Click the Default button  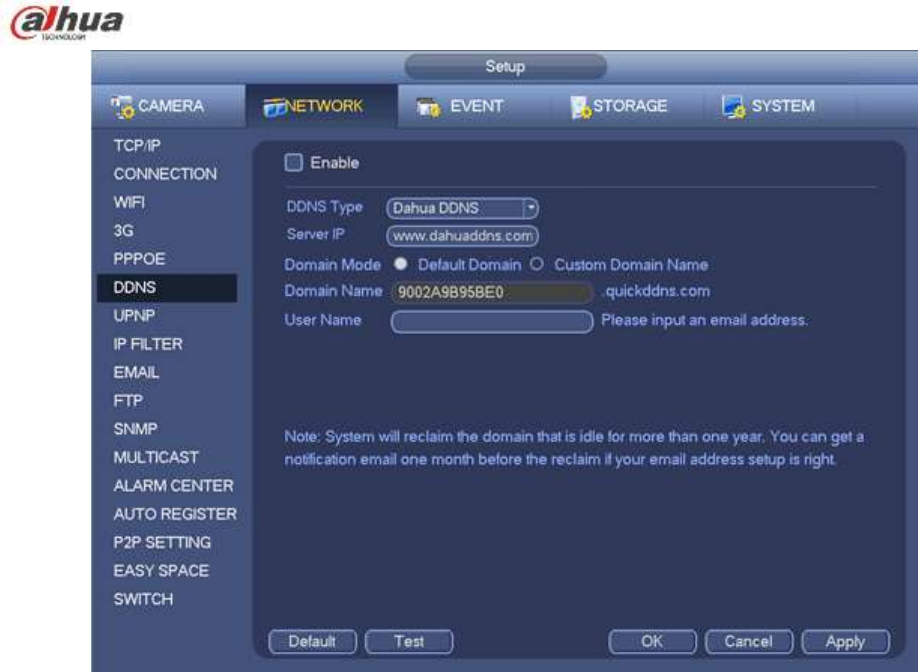click(x=312, y=642)
